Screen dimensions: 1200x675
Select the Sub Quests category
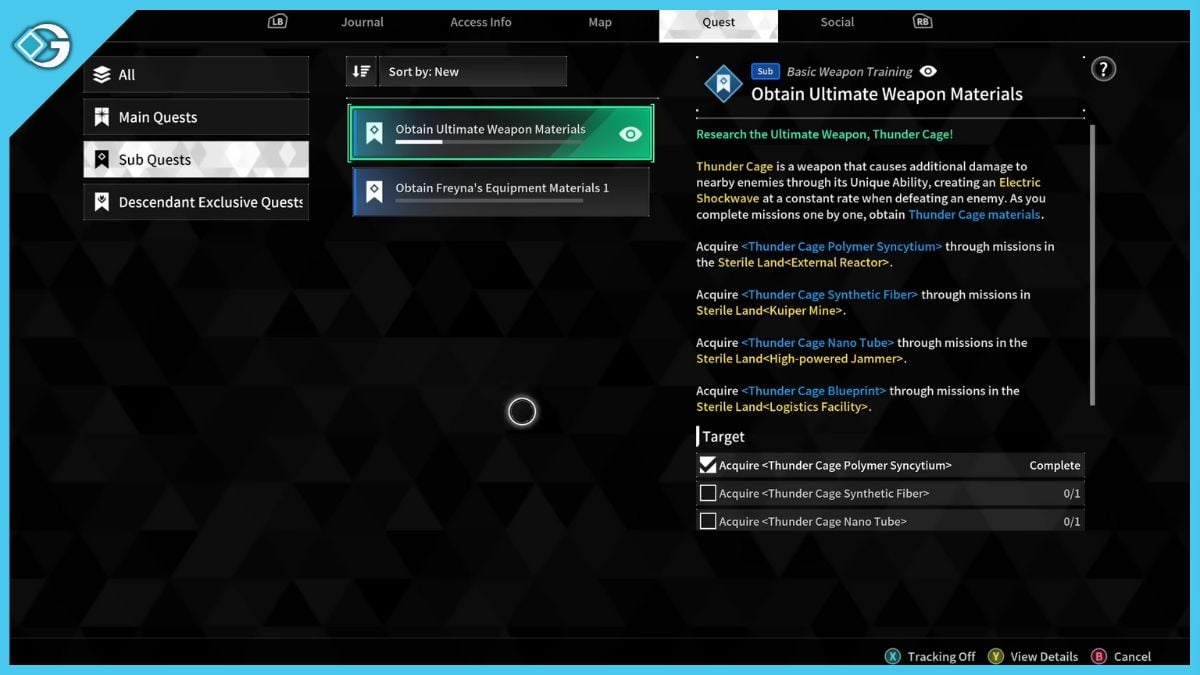tap(196, 159)
